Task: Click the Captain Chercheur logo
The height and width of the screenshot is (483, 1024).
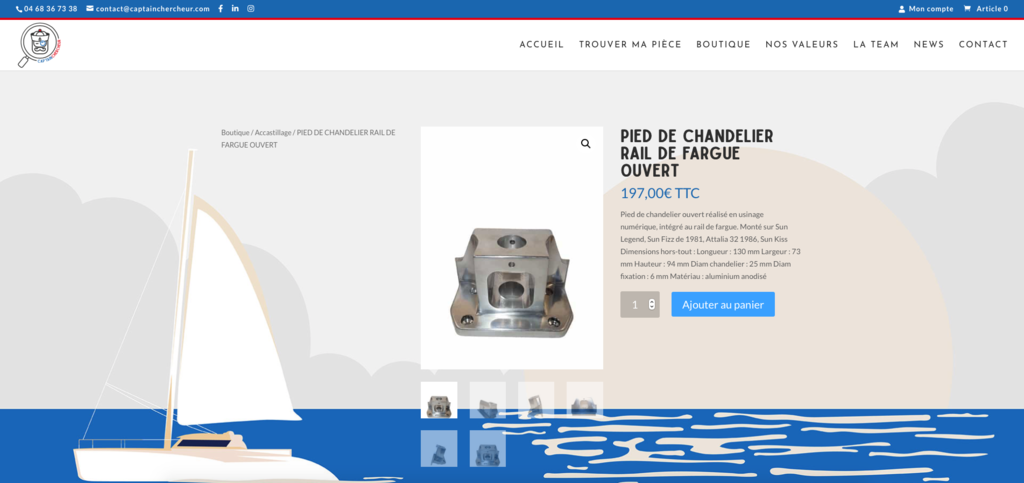Action: pos(40,45)
